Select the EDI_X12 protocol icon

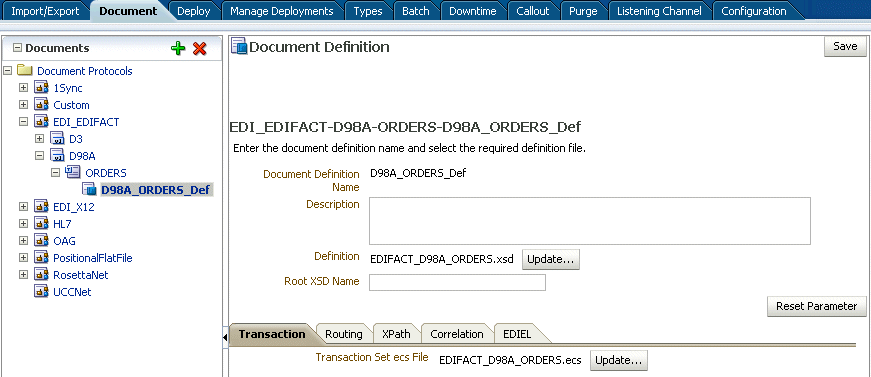point(42,207)
